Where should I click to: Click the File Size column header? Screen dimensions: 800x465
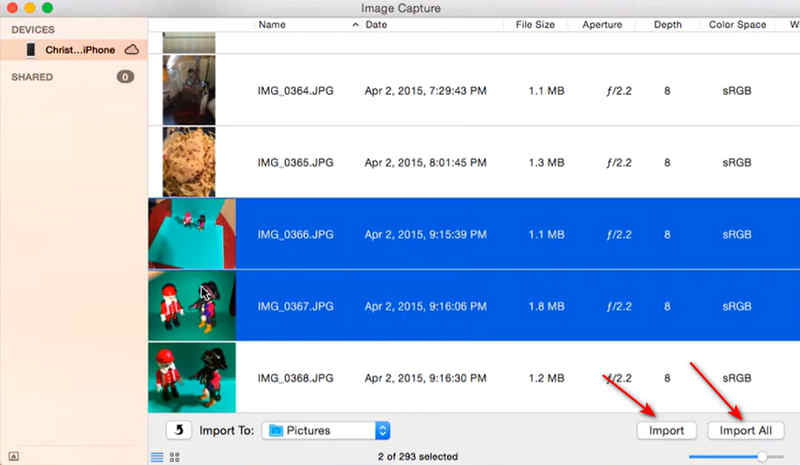pyautogui.click(x=535, y=25)
